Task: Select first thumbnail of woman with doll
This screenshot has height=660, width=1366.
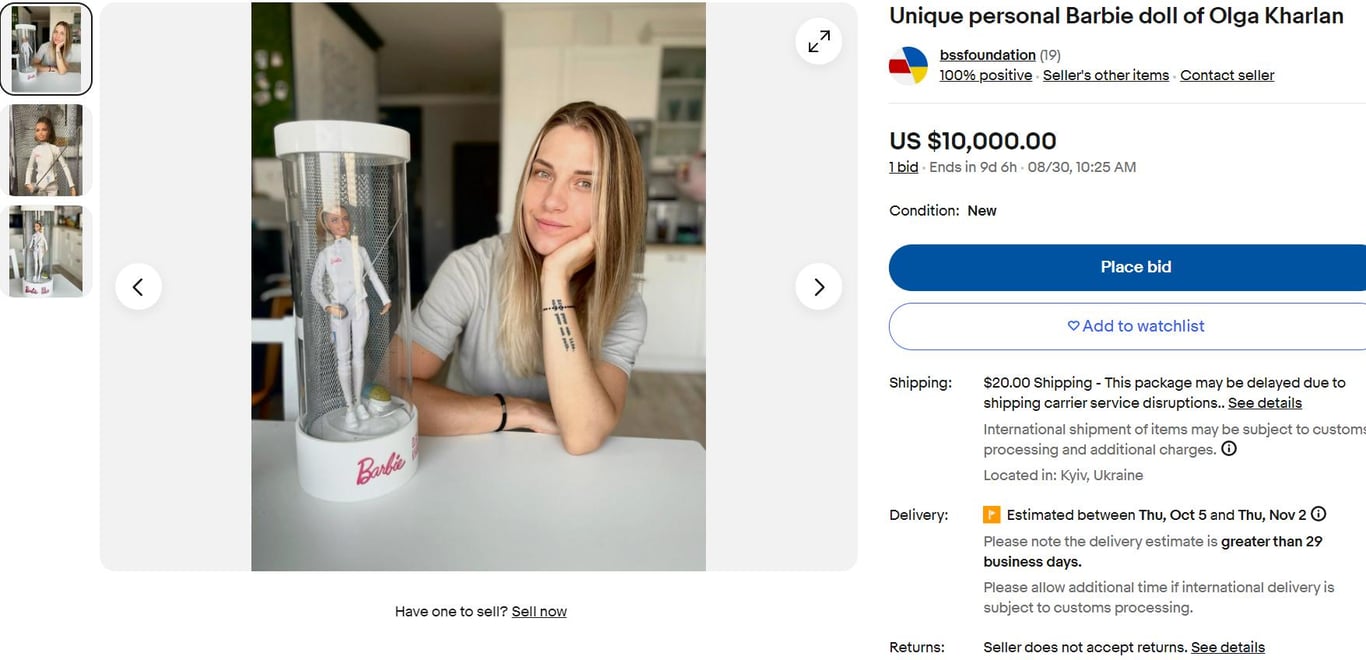Action: (46, 49)
